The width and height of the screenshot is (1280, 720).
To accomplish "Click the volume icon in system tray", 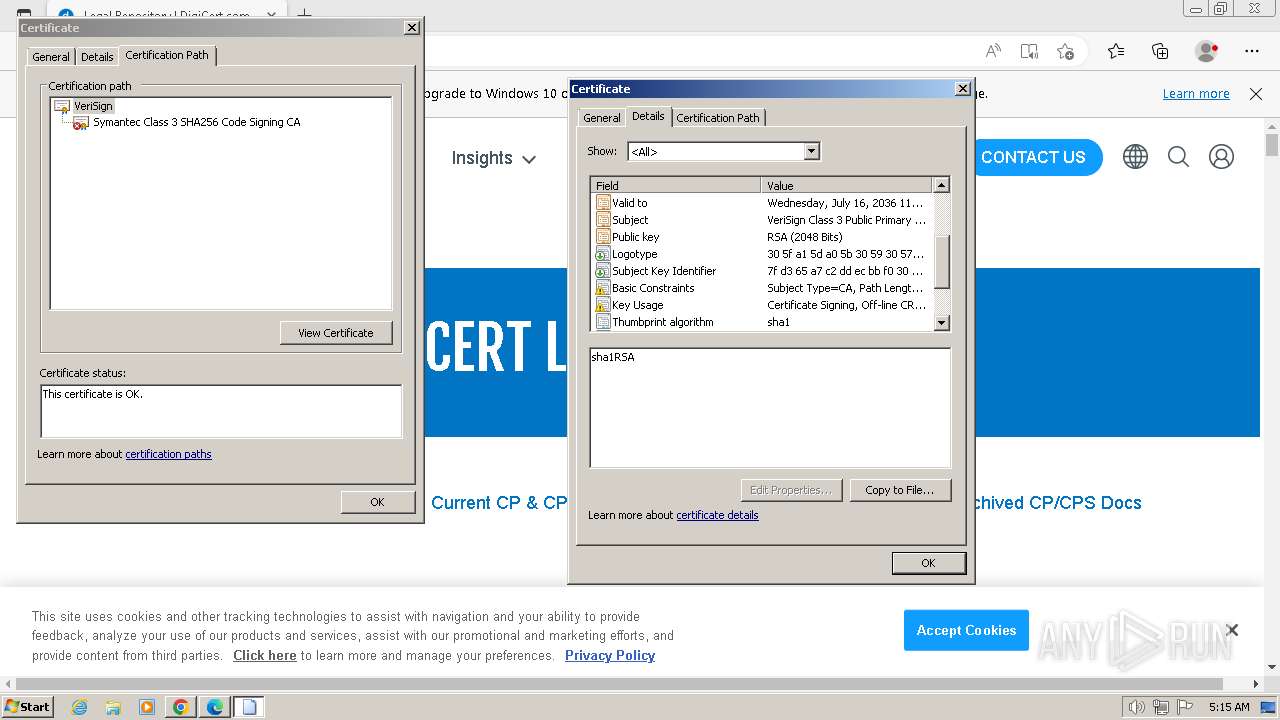I will pyautogui.click(x=1137, y=707).
